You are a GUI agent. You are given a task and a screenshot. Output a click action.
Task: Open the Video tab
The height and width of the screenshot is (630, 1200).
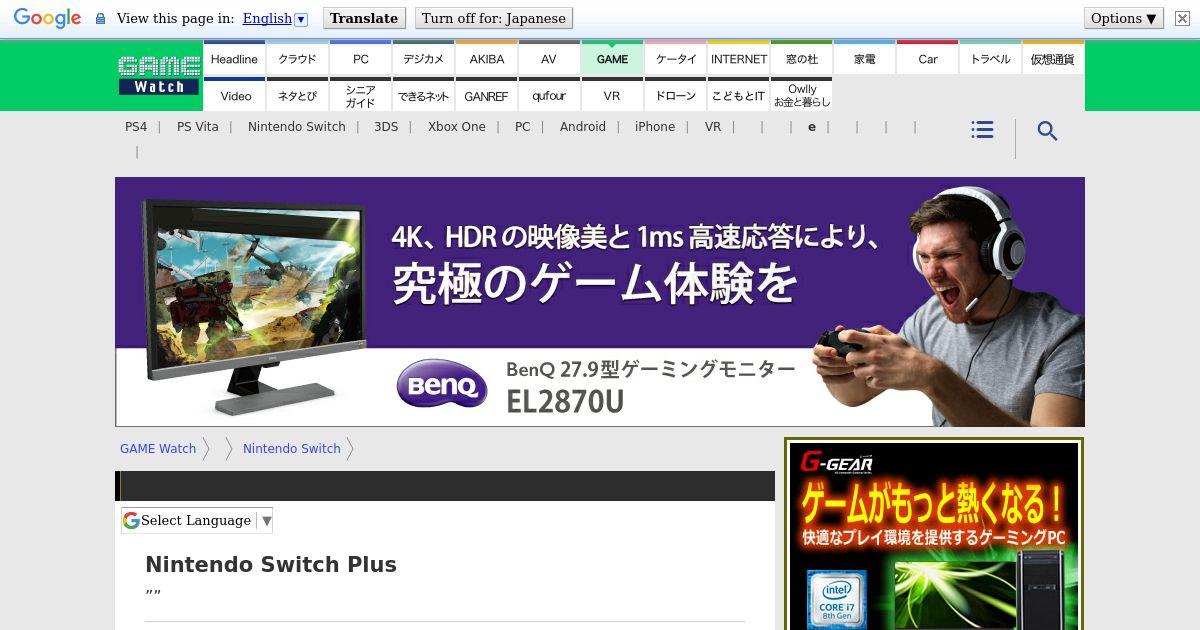pos(234,95)
